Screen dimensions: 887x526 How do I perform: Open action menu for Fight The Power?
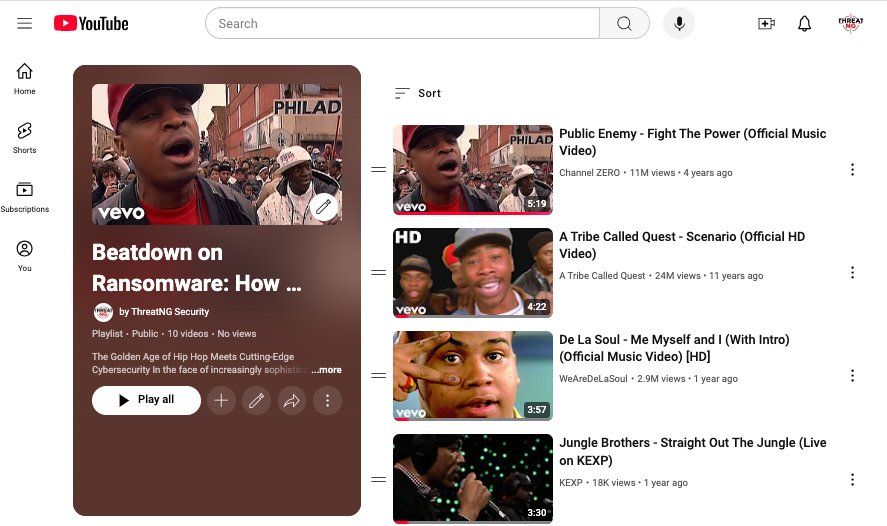pyautogui.click(x=852, y=170)
